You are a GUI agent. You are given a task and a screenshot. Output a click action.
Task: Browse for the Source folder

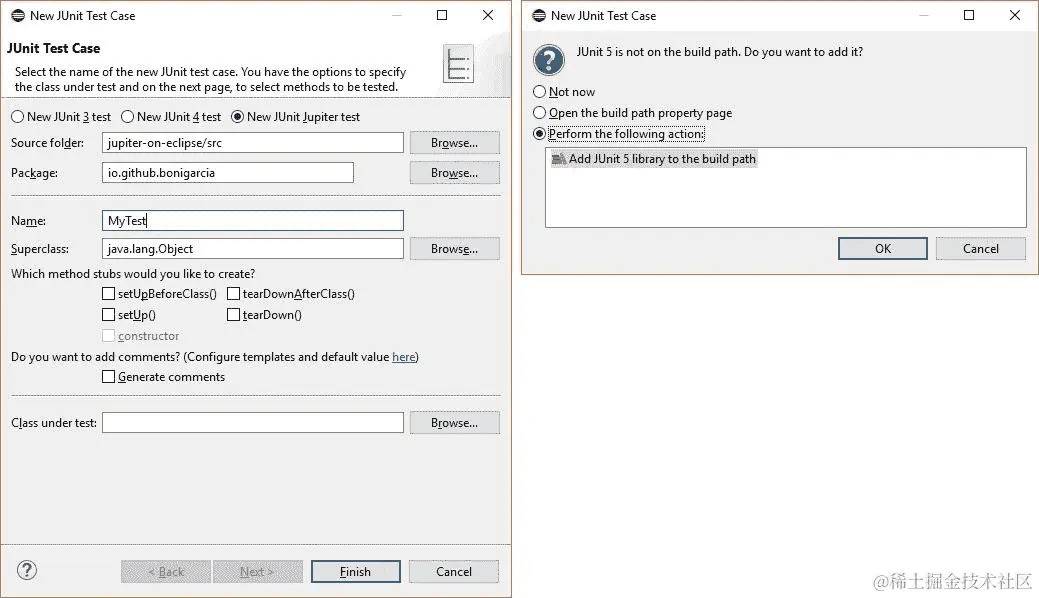(x=455, y=143)
